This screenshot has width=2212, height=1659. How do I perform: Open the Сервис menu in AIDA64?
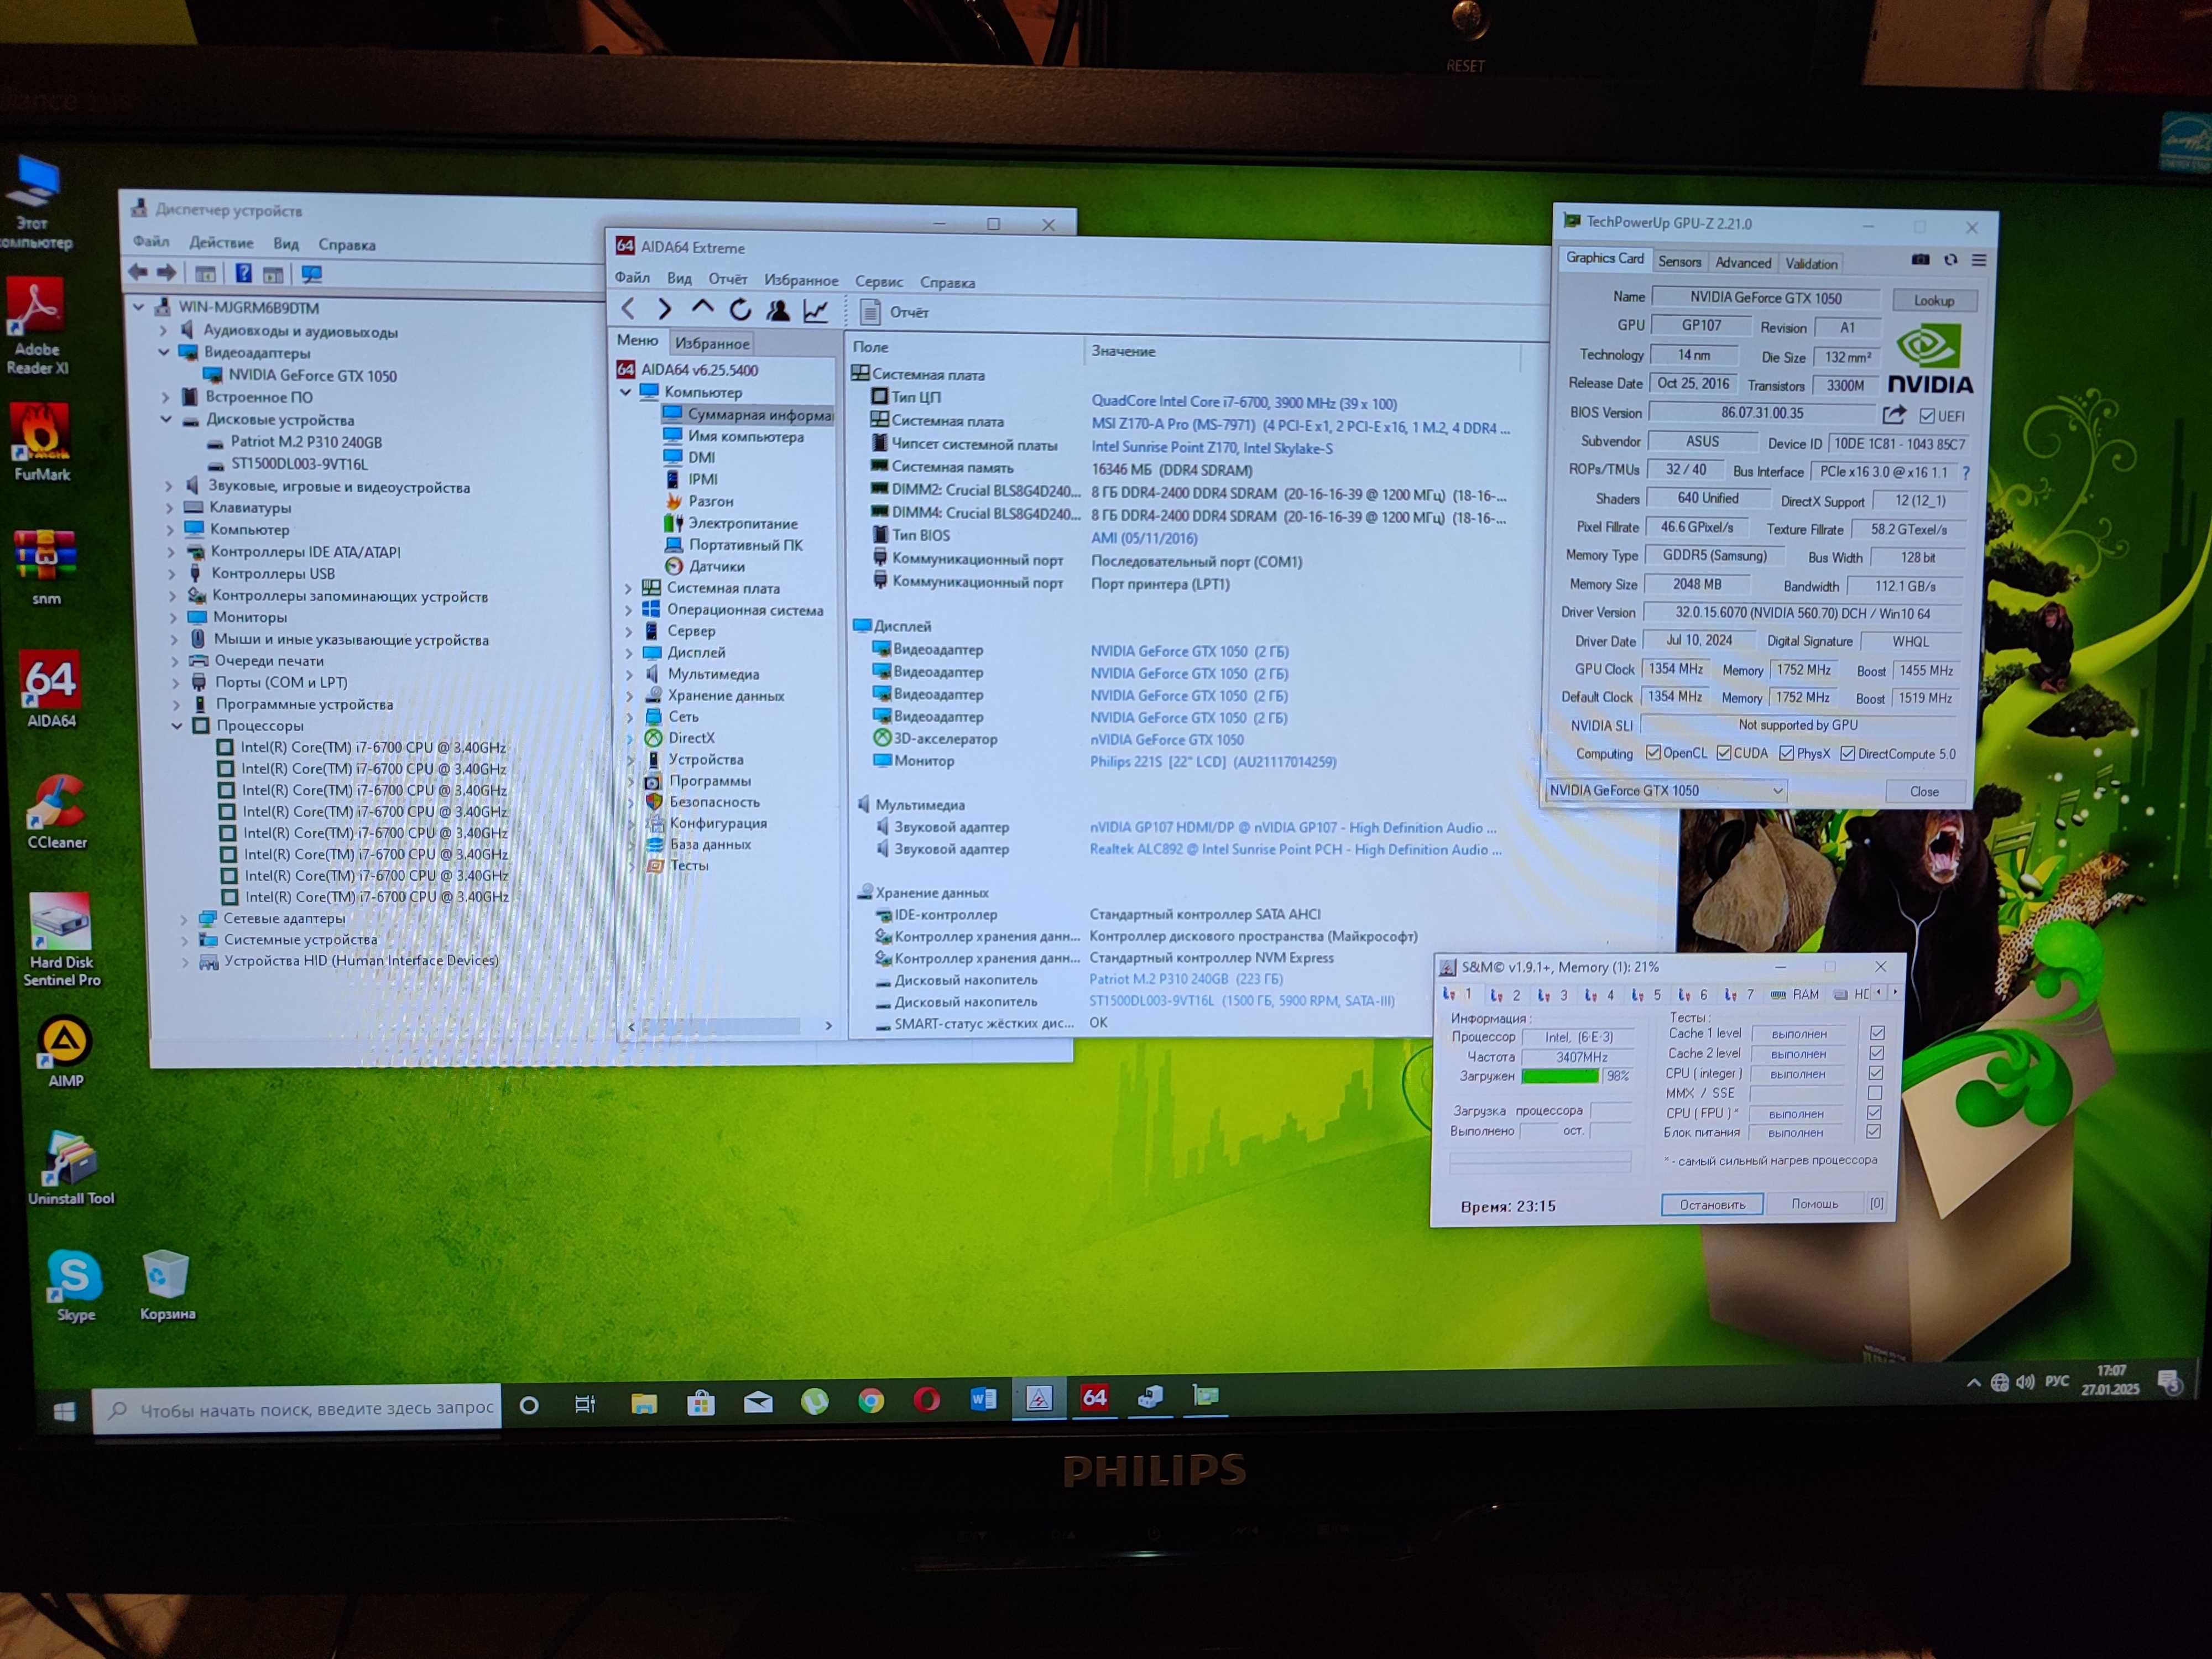[x=878, y=282]
